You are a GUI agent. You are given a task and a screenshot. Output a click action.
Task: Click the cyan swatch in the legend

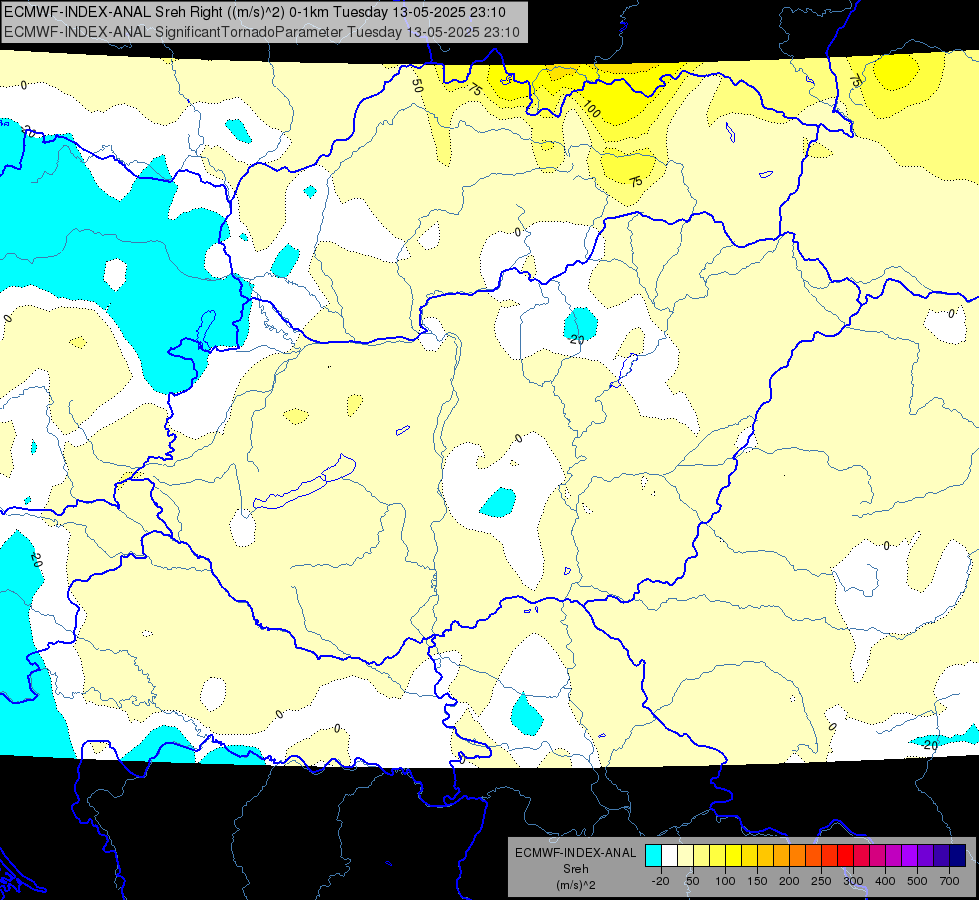[x=654, y=856]
